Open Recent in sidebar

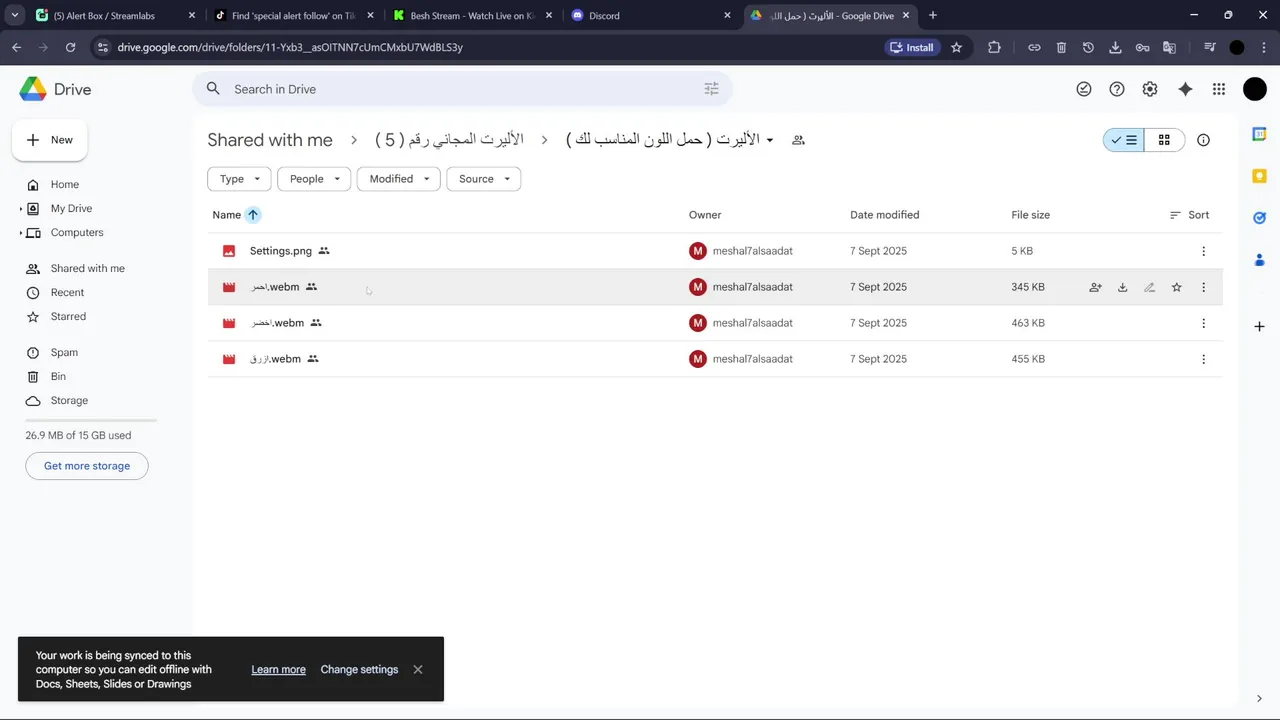(x=67, y=293)
